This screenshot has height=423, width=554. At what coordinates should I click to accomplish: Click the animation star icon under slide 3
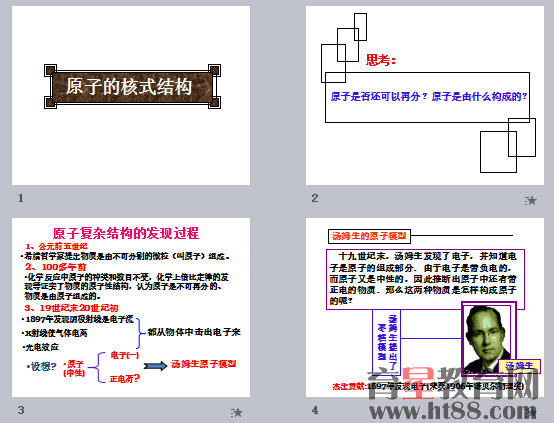(x=236, y=412)
